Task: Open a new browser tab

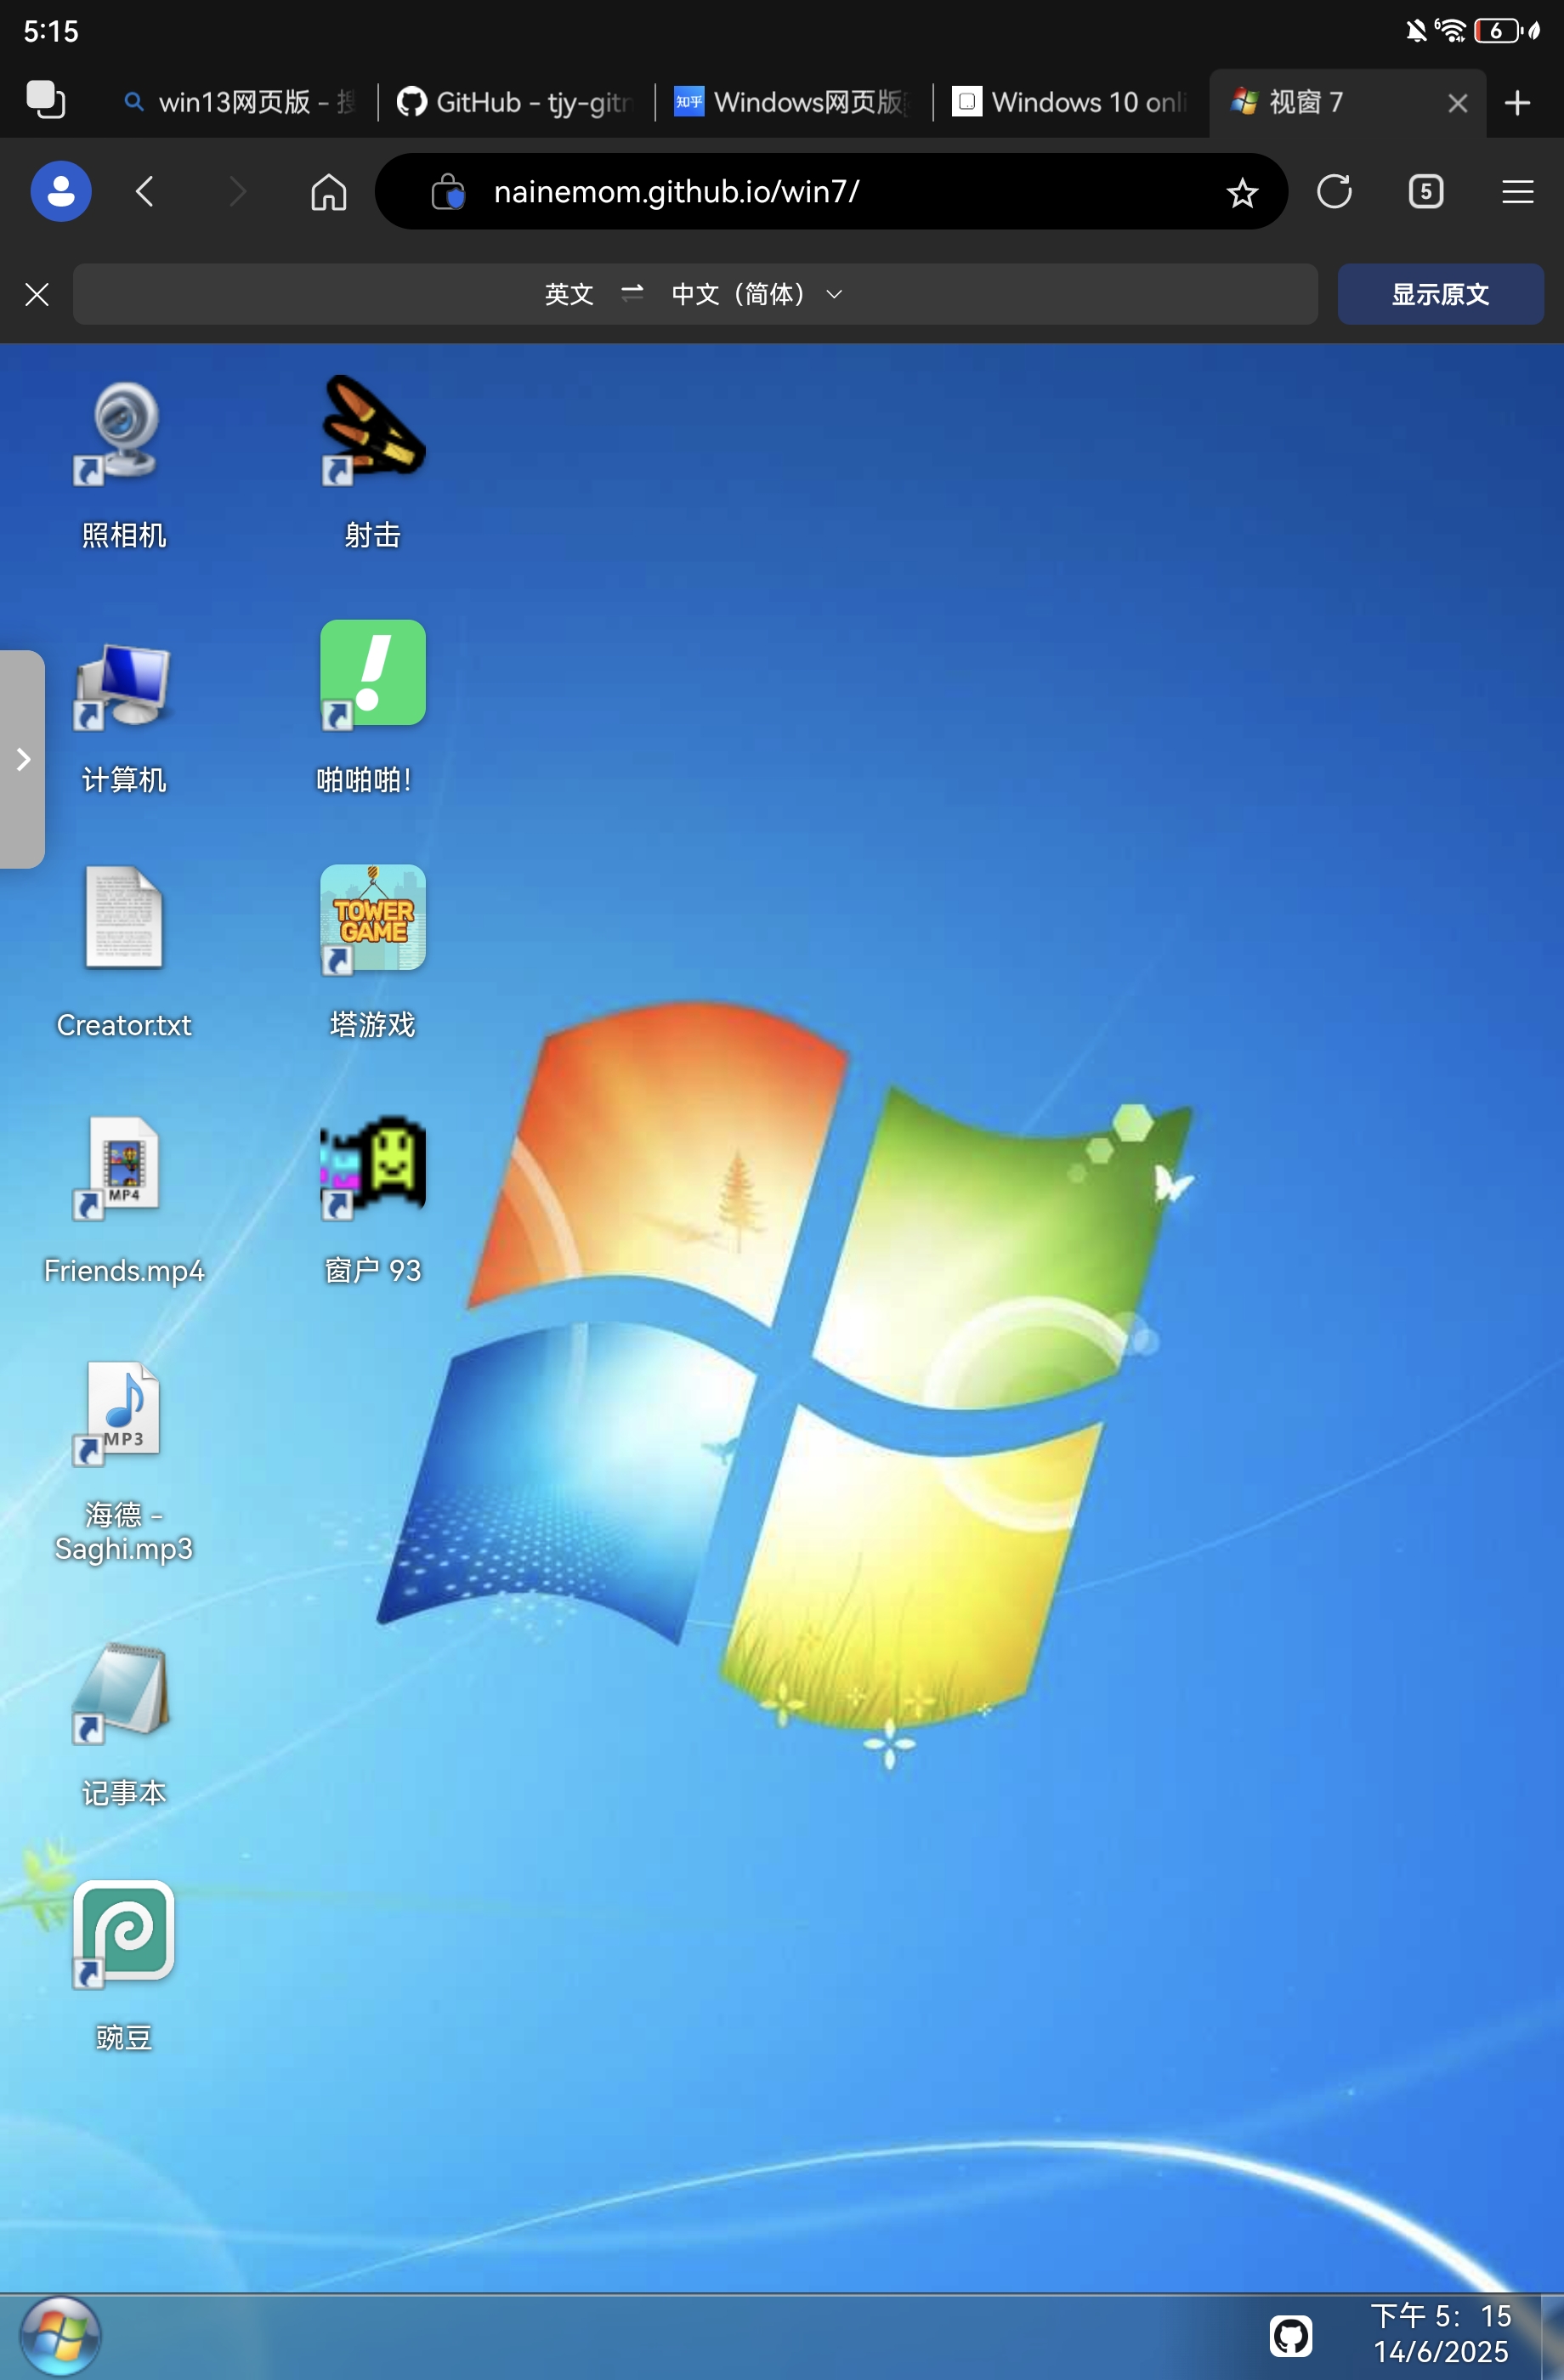Action: point(1517,103)
